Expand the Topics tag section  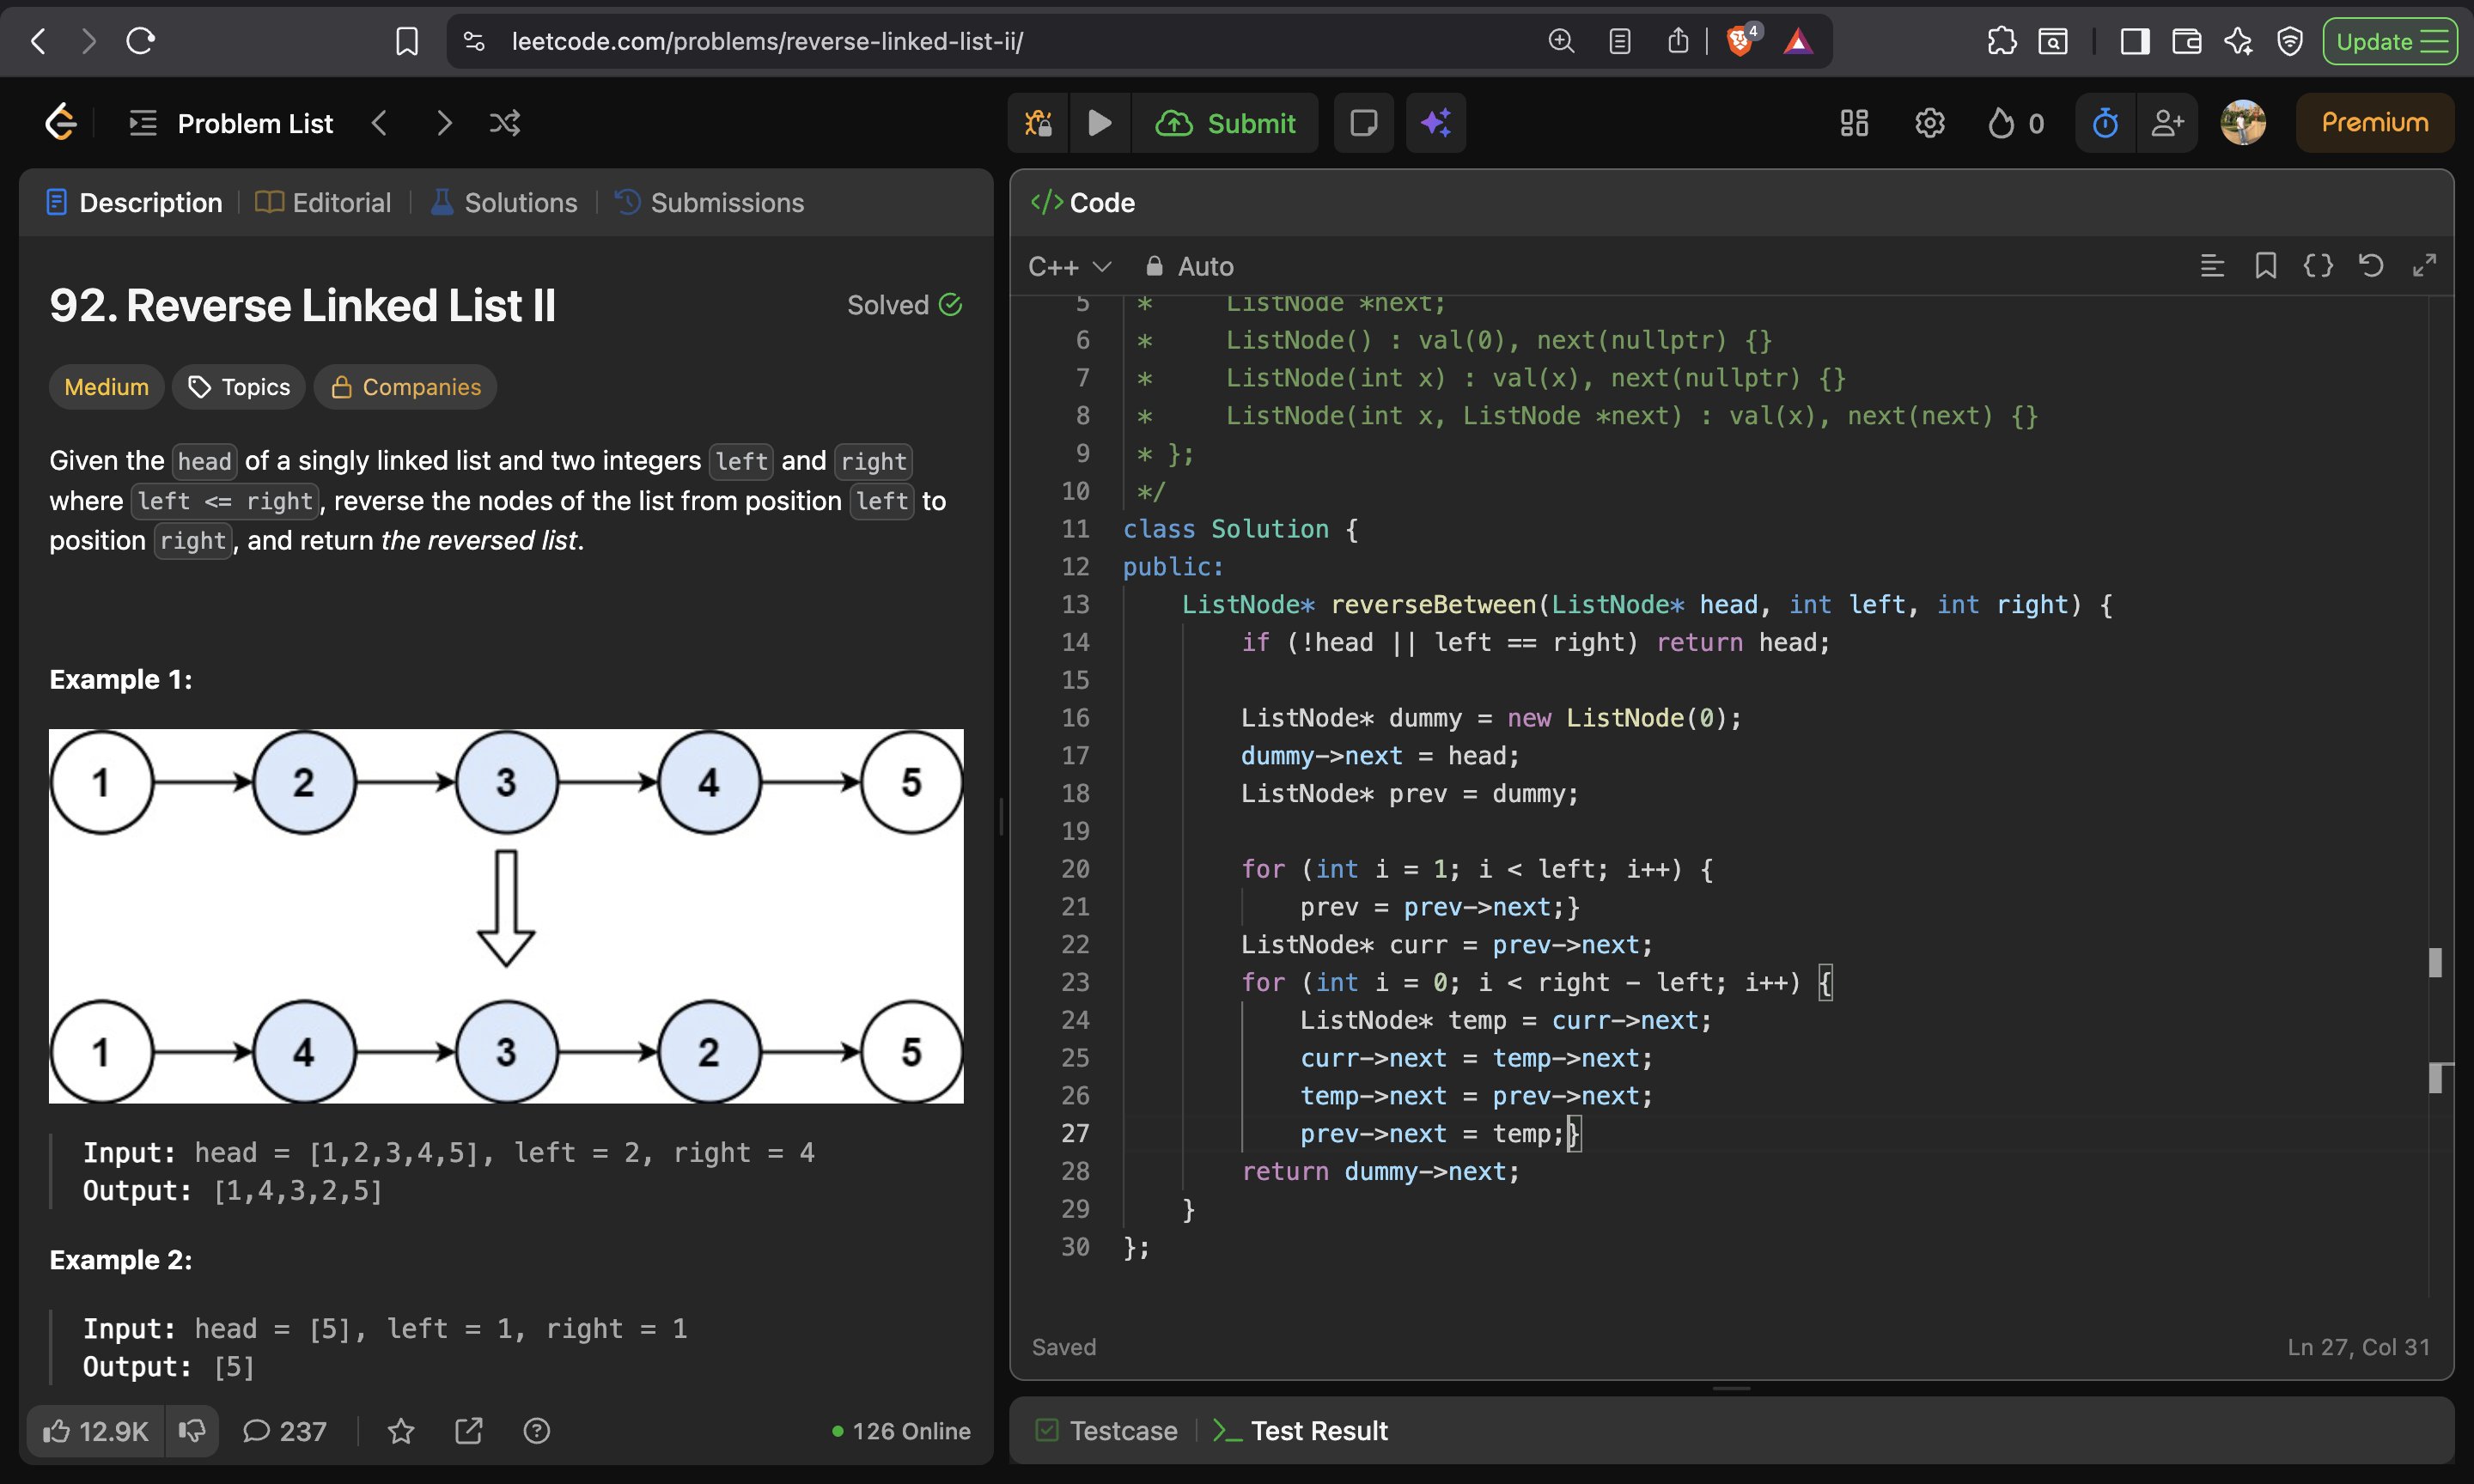[x=239, y=387]
